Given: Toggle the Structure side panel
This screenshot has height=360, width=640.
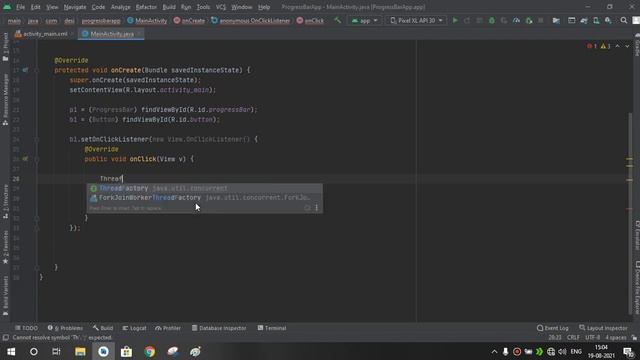Looking at the screenshot, I should 5,201.
